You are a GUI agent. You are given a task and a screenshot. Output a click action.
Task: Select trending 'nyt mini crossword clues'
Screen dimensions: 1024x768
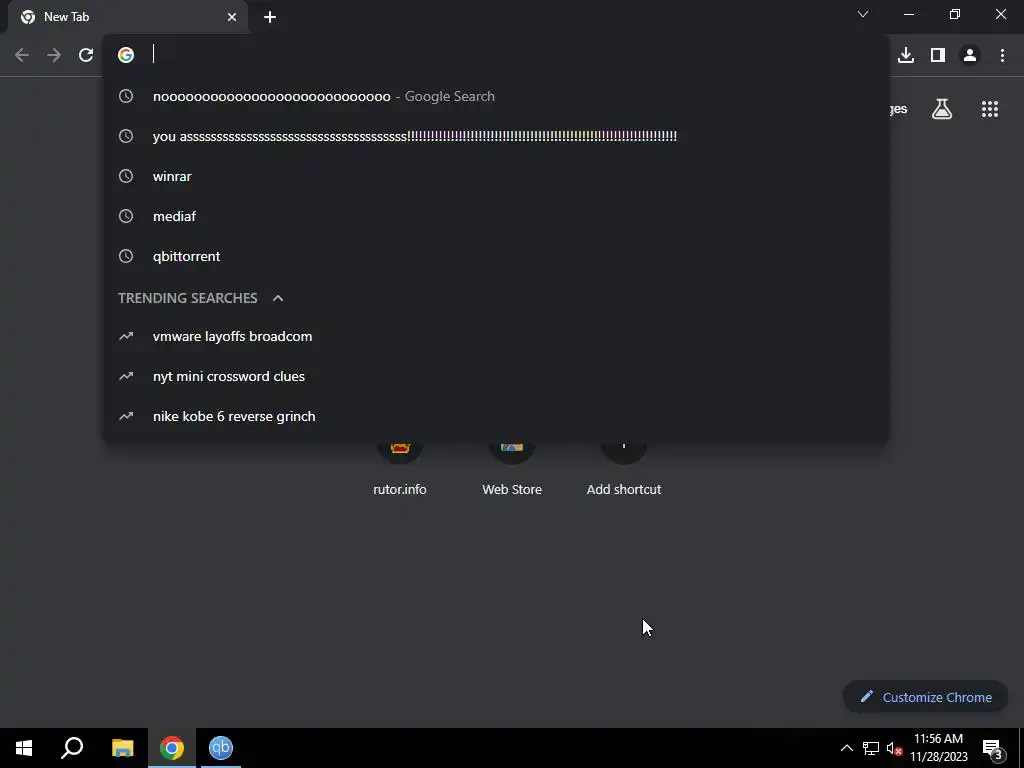(x=496, y=376)
